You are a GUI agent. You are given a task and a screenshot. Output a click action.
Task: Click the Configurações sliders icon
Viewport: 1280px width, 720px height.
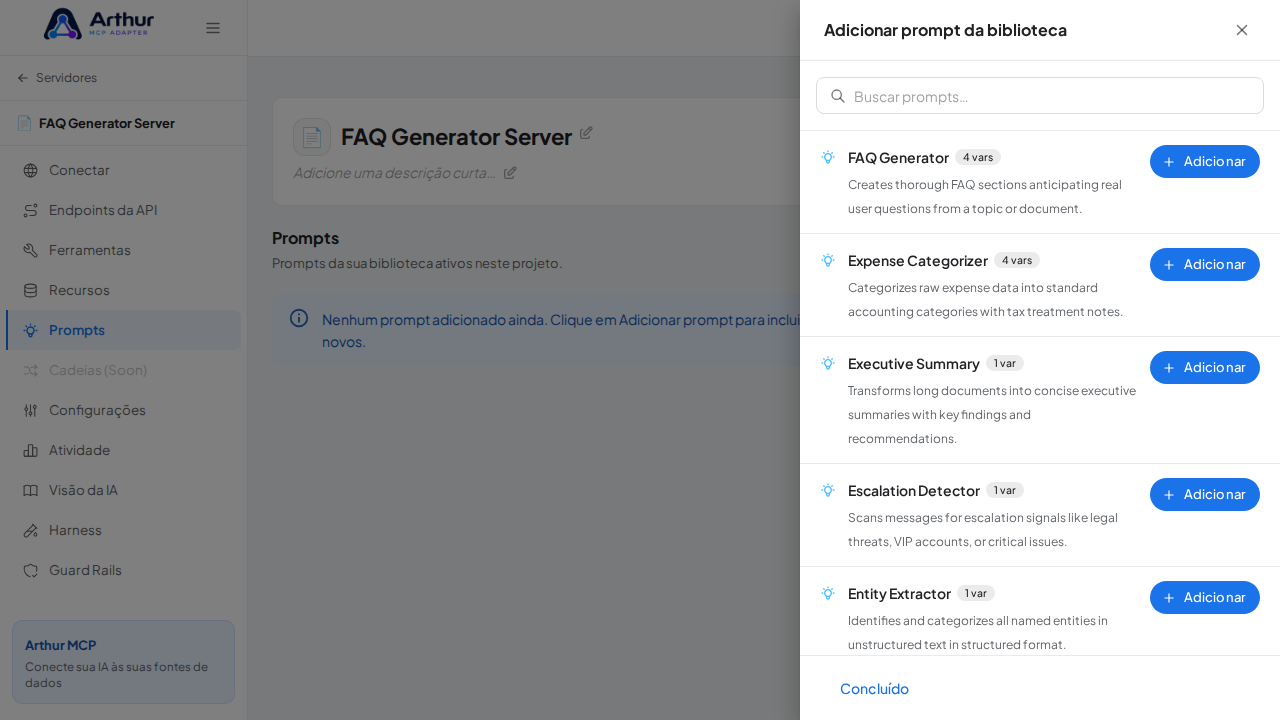[x=30, y=410]
